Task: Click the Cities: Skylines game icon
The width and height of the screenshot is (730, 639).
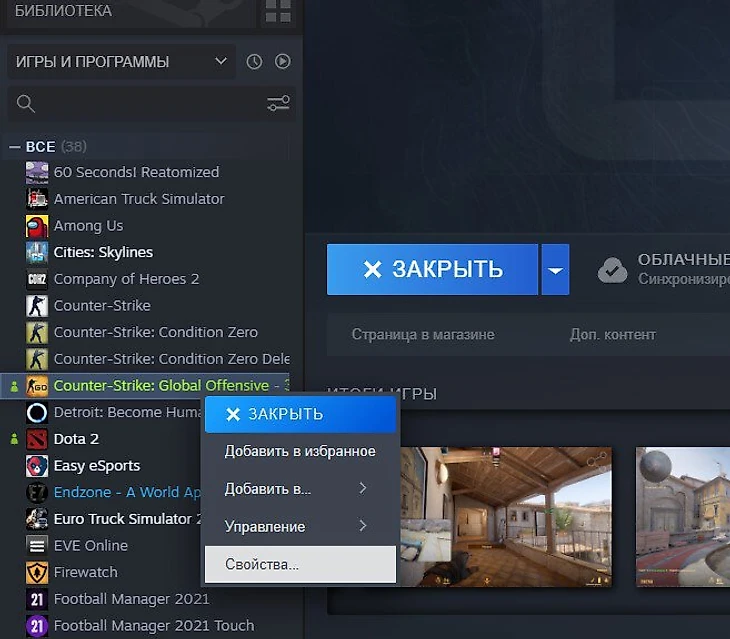Action: click(x=37, y=252)
